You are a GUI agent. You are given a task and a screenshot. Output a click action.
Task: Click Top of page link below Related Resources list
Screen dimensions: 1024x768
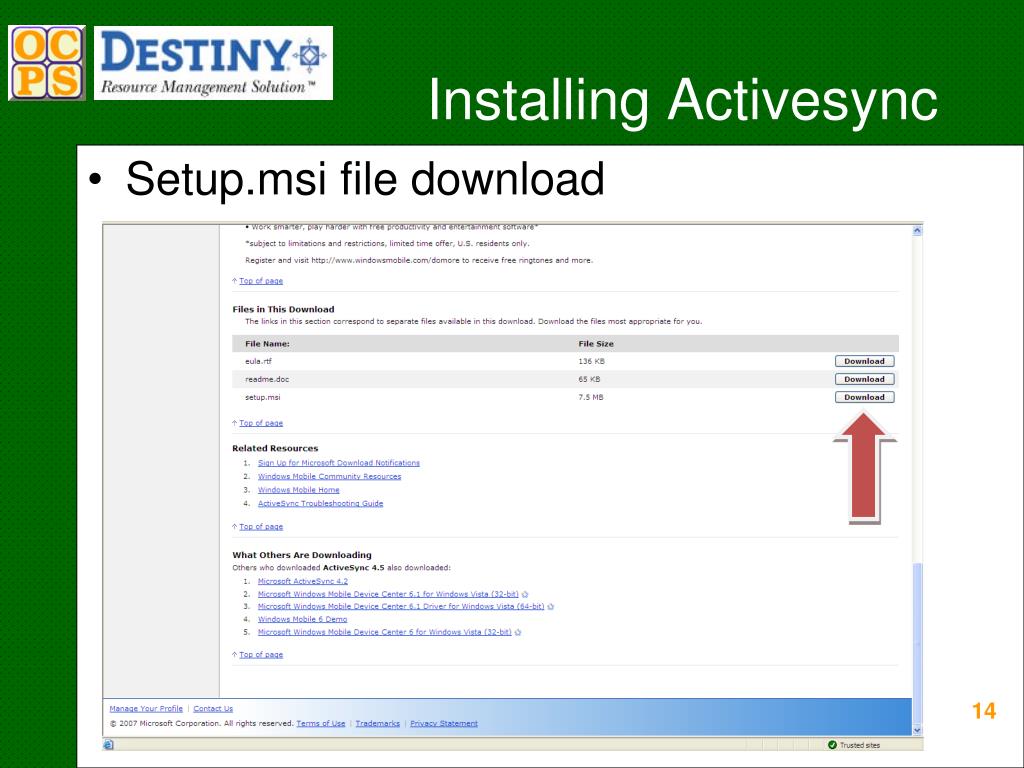(x=261, y=526)
